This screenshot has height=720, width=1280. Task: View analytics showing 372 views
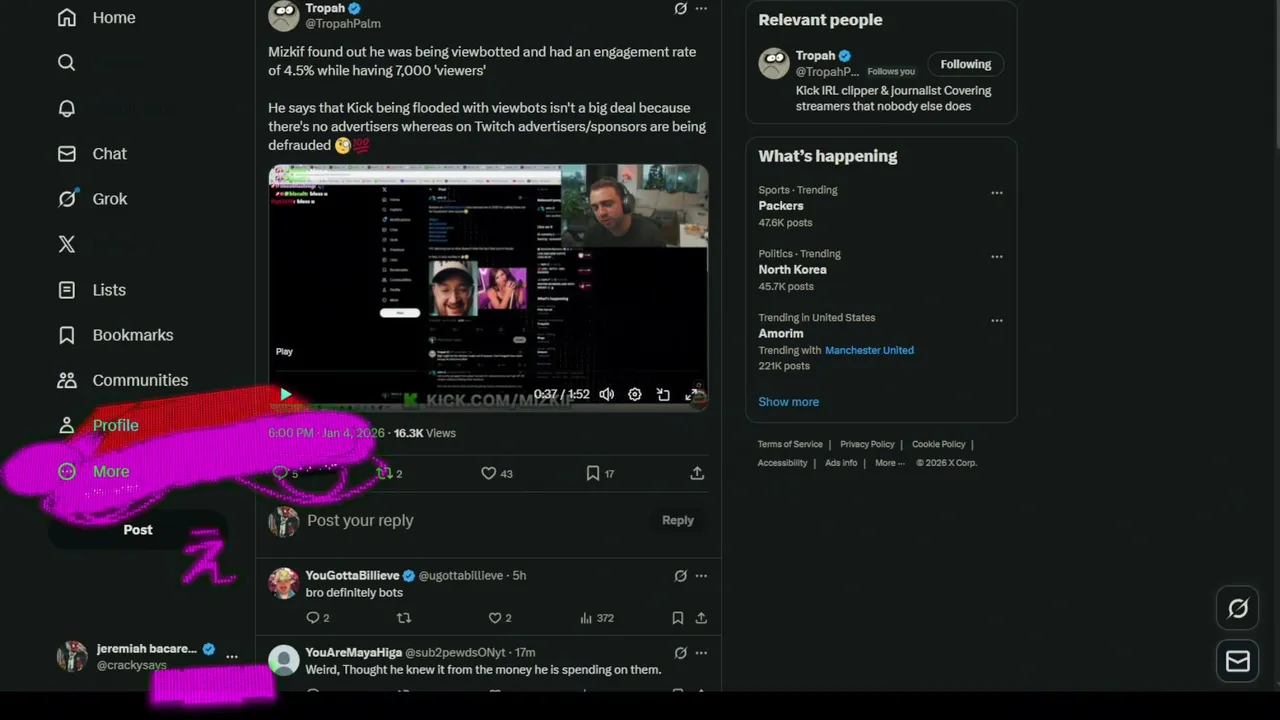597,618
